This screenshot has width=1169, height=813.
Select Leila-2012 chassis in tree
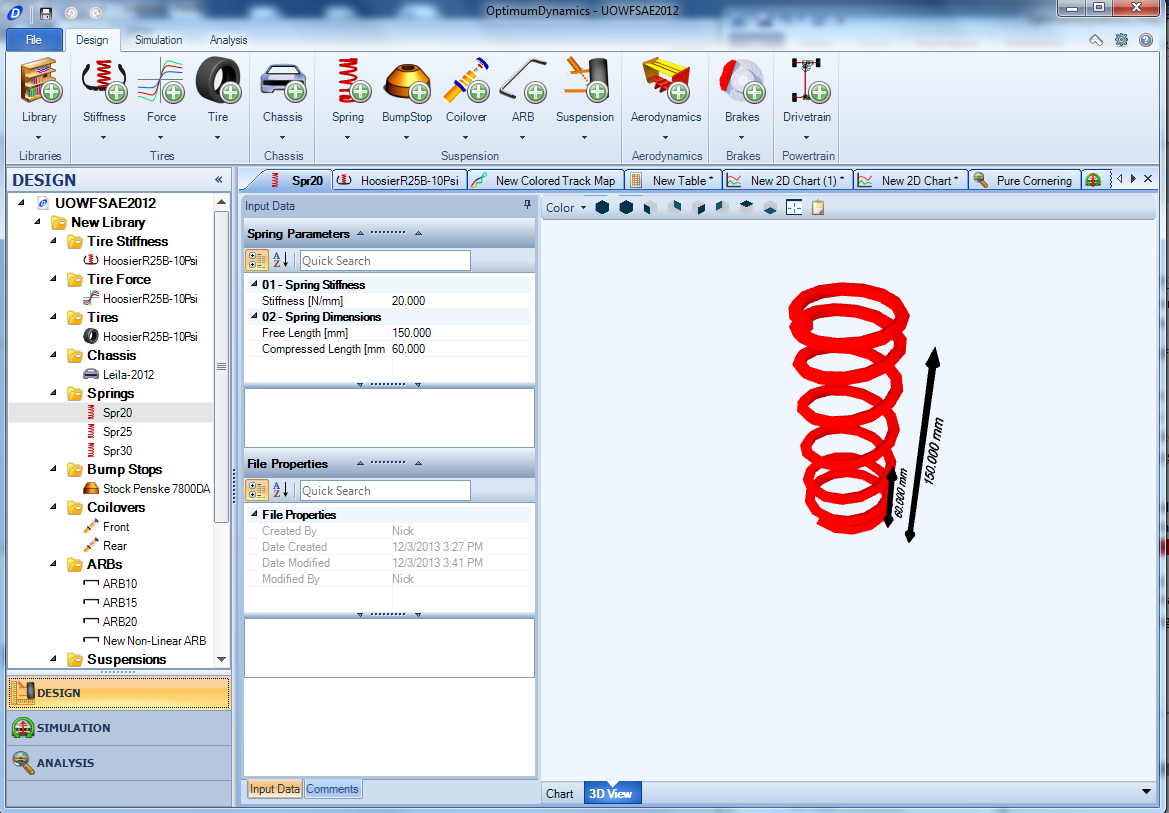[x=128, y=374]
